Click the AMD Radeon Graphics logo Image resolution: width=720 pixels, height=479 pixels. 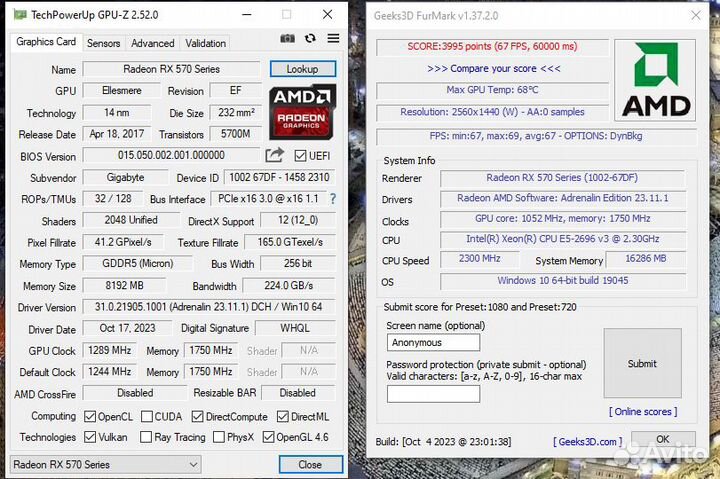(x=302, y=112)
